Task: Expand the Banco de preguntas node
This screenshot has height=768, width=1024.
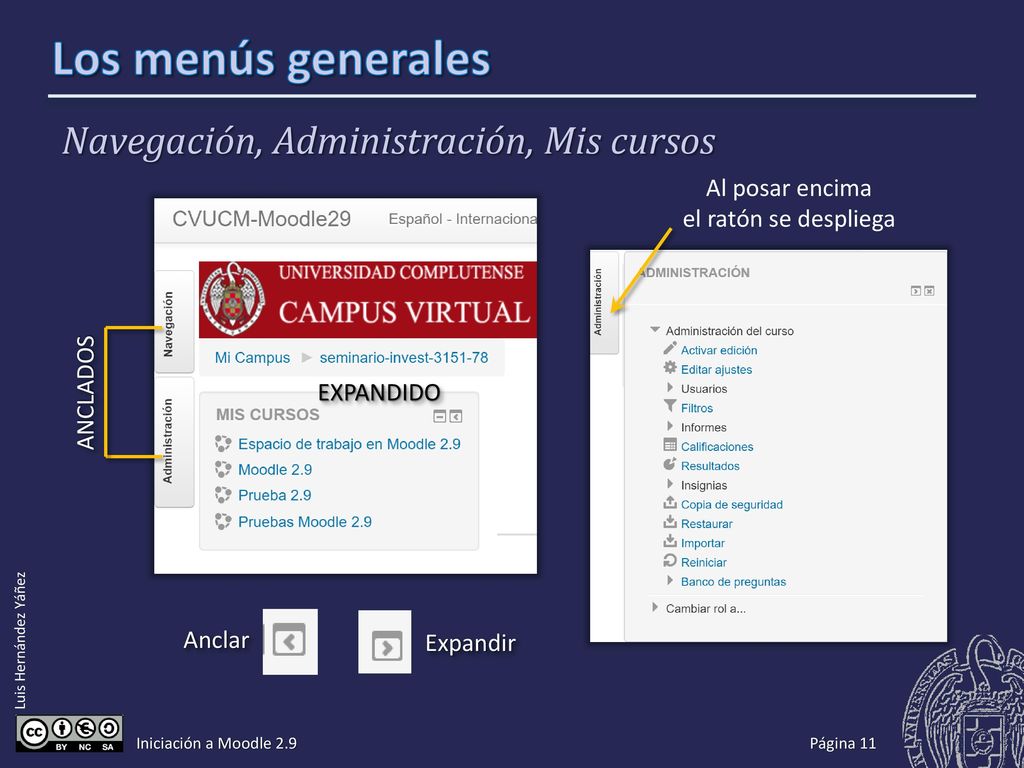Action: pyautogui.click(x=670, y=581)
